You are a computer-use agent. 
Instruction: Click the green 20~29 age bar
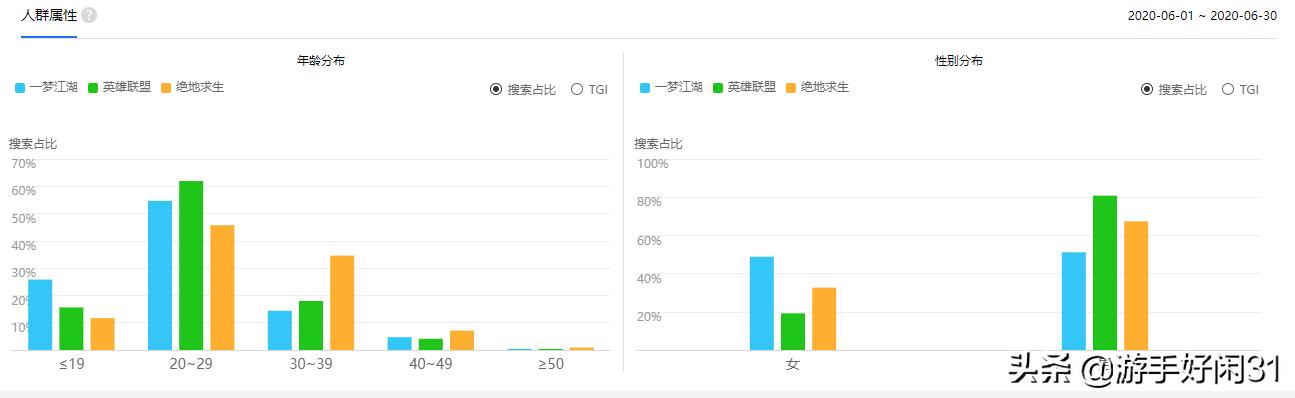click(x=191, y=265)
